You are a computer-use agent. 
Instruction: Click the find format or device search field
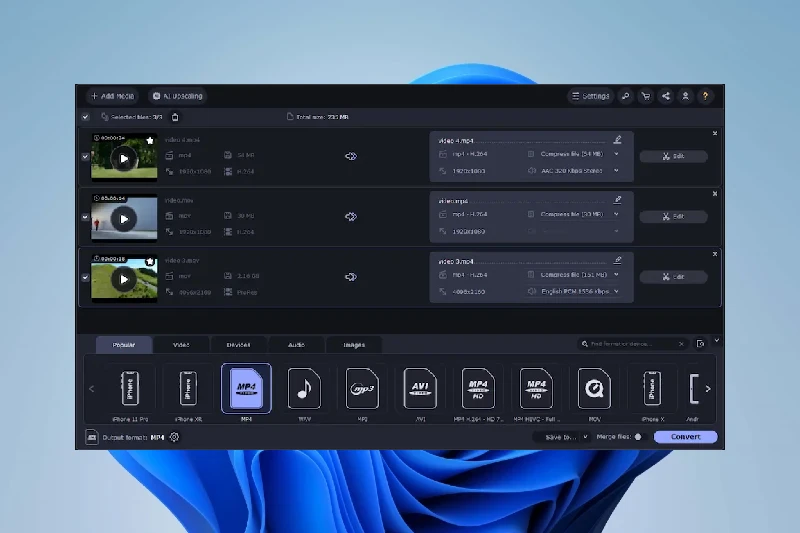click(x=631, y=344)
